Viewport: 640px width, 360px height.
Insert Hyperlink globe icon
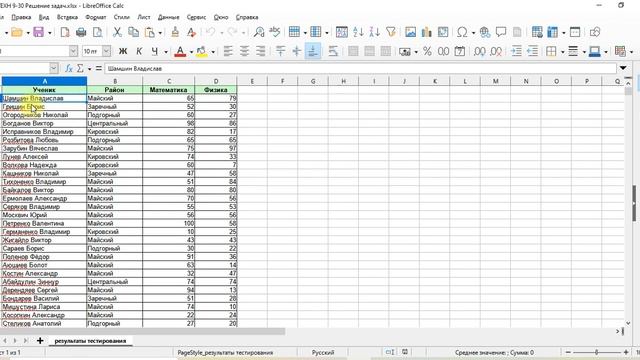click(x=485, y=32)
